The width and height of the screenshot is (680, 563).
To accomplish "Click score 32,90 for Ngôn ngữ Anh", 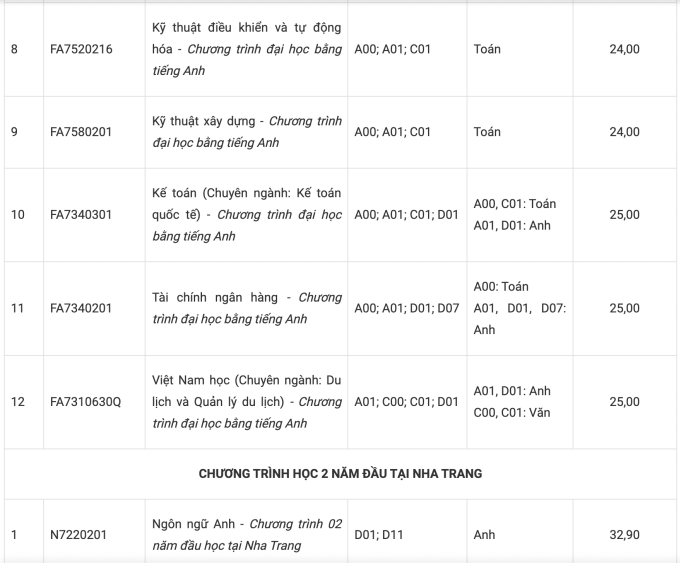I will (x=624, y=534).
